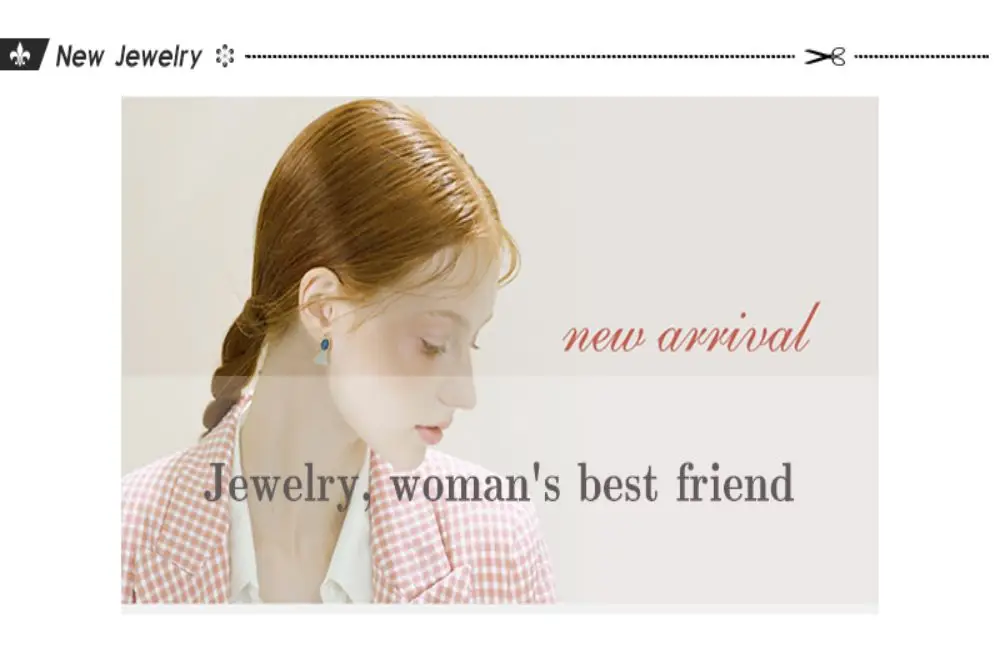Select the word 'woman's' in banner slogan

pos(476,483)
